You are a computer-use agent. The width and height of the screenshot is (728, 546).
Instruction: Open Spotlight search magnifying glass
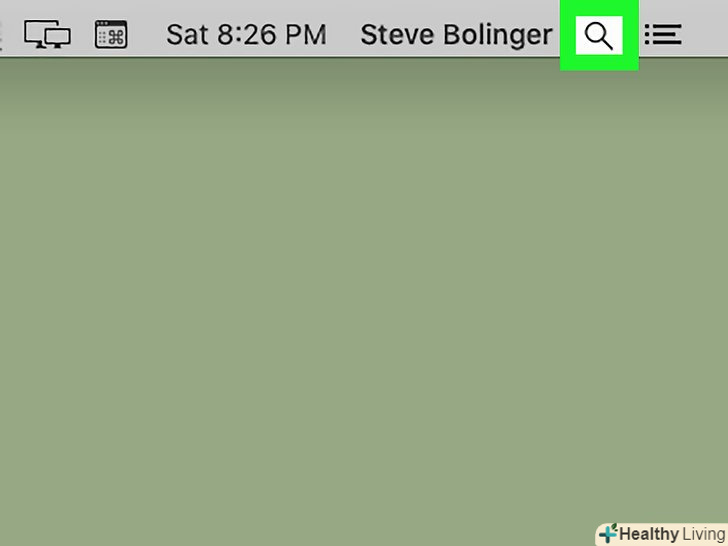point(599,35)
